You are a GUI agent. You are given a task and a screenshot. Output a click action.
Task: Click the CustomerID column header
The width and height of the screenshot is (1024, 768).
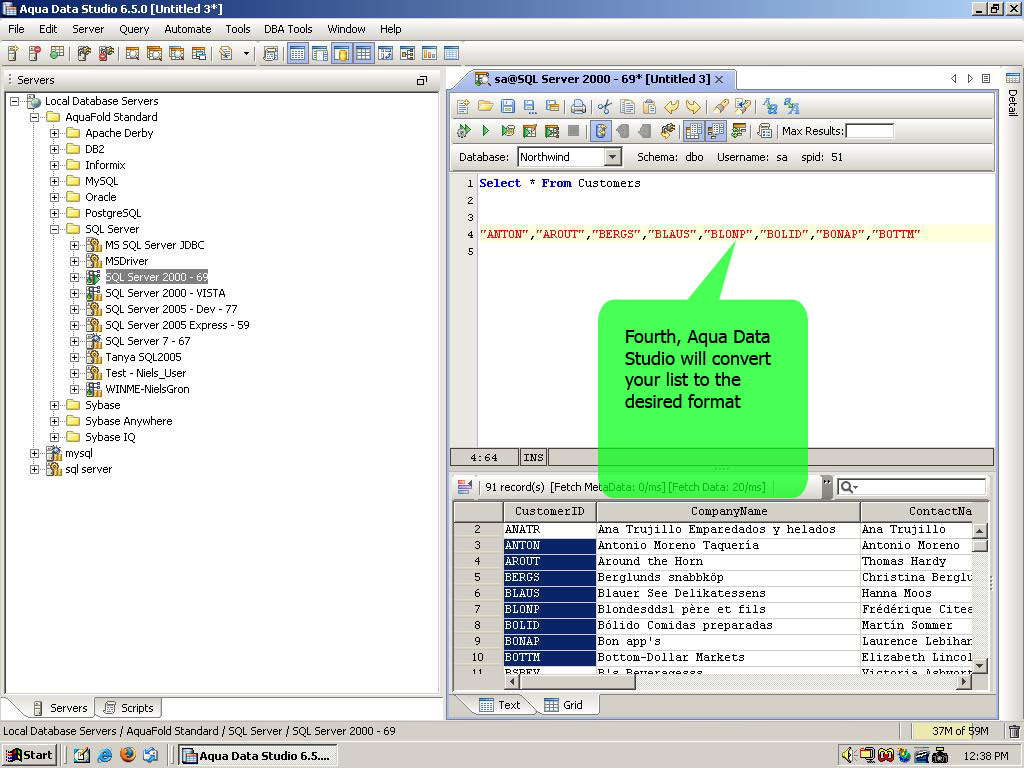tap(549, 511)
